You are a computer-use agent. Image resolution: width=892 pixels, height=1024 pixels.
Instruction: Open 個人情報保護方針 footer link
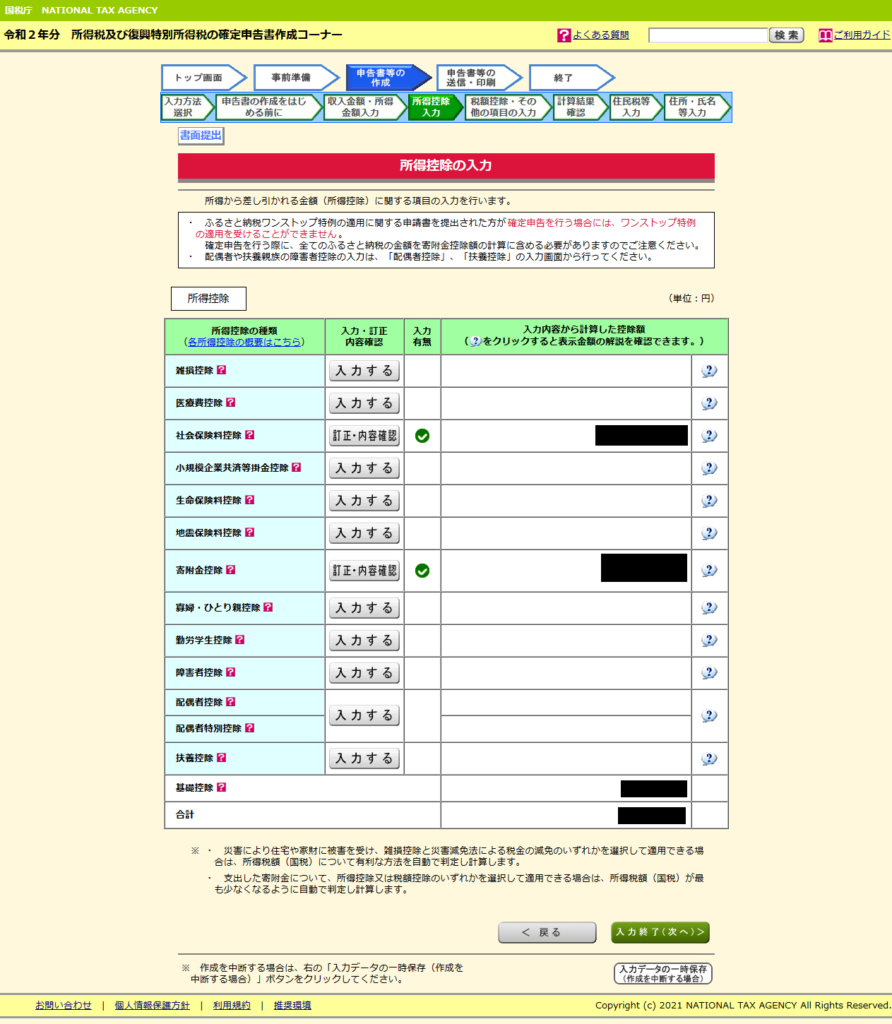(x=152, y=1006)
